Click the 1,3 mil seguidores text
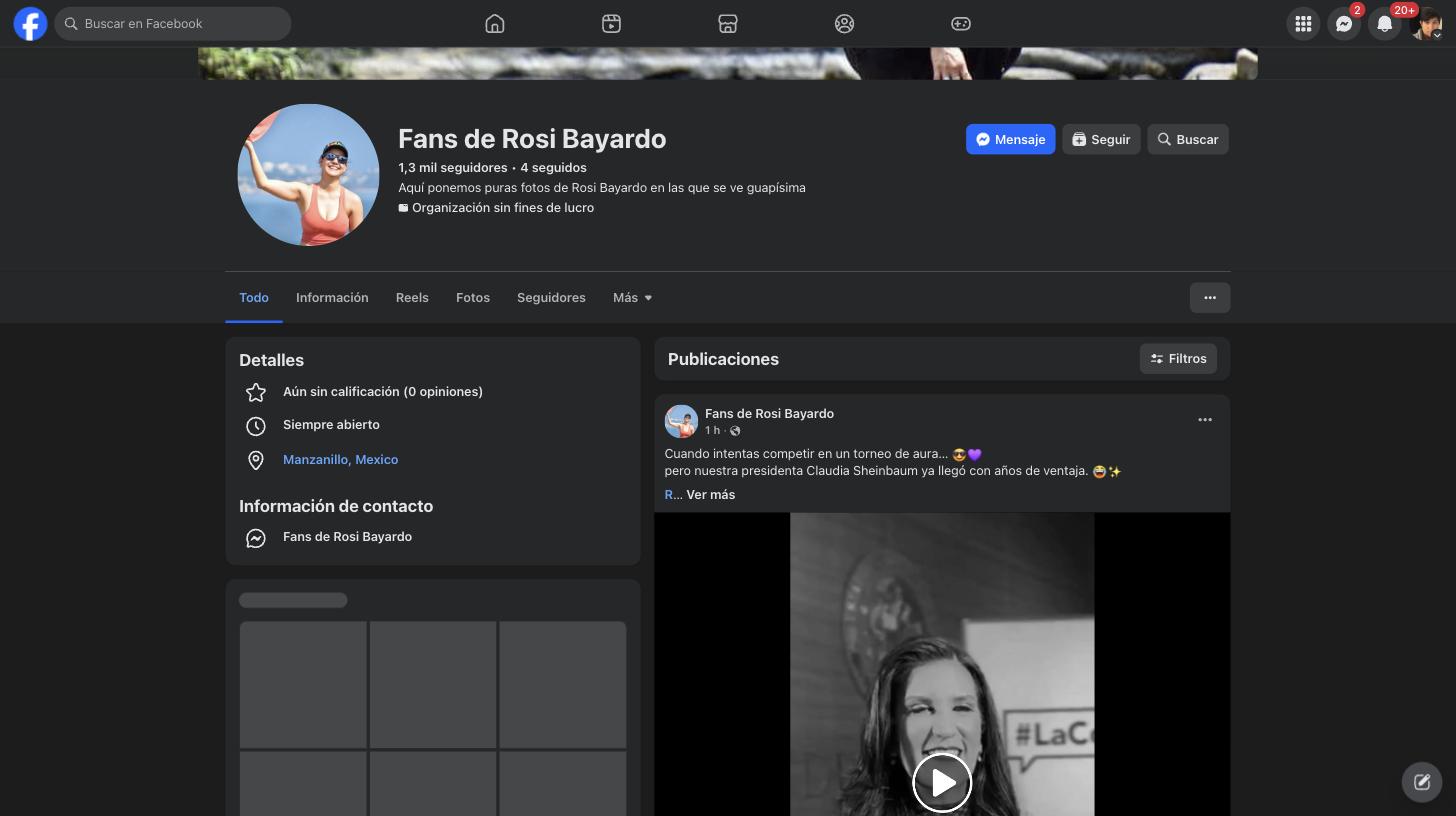The height and width of the screenshot is (816, 1456). tap(453, 168)
